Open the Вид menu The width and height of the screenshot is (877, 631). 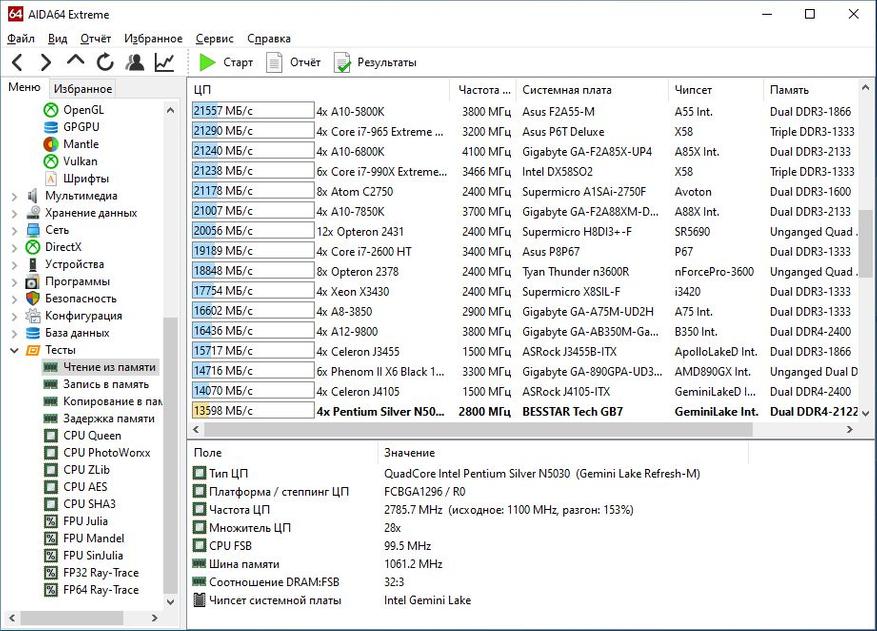tap(58, 39)
